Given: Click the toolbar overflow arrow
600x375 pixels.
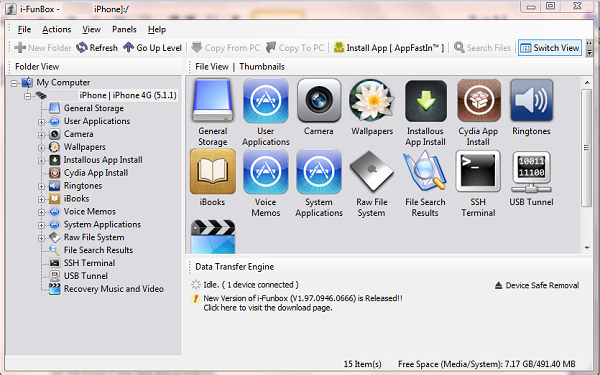Looking at the screenshot, I should tap(589, 48).
